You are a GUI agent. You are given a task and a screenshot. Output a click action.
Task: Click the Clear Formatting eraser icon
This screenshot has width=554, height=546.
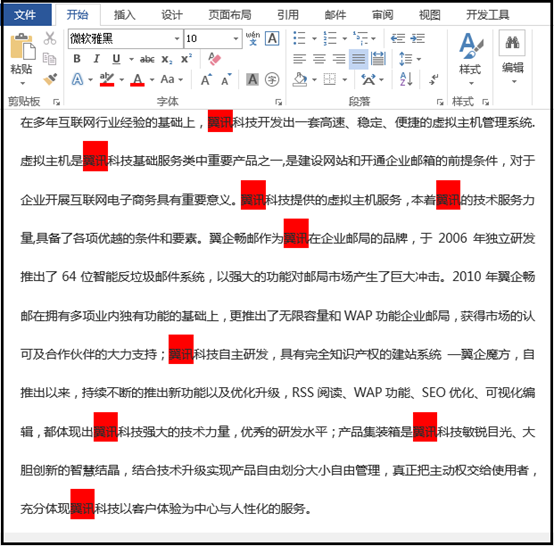(x=214, y=59)
